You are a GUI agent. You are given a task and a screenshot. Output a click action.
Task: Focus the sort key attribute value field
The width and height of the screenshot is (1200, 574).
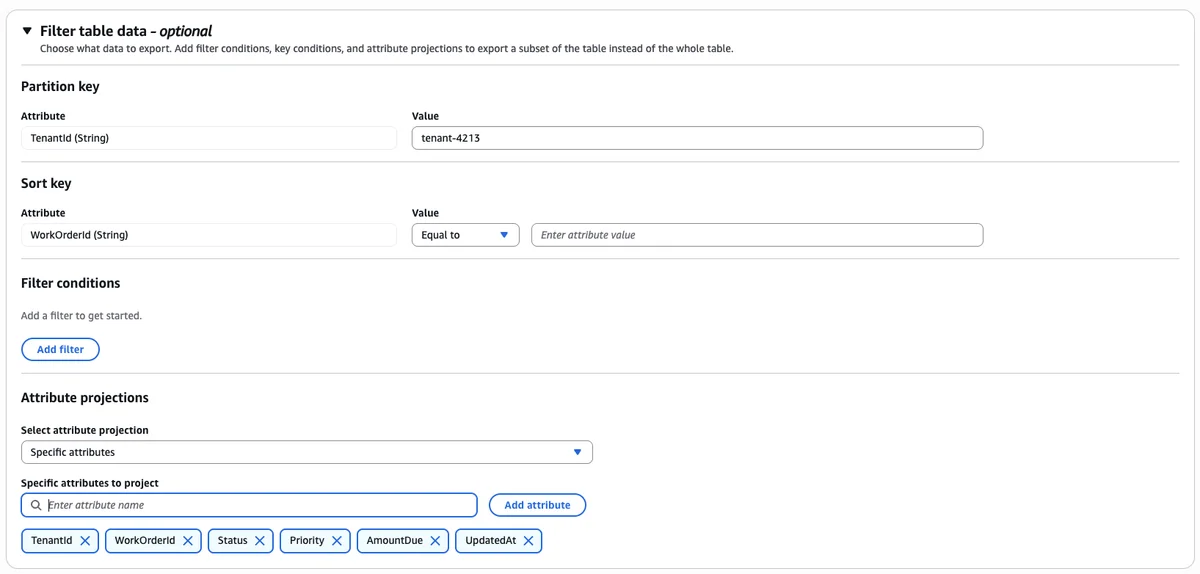(757, 235)
